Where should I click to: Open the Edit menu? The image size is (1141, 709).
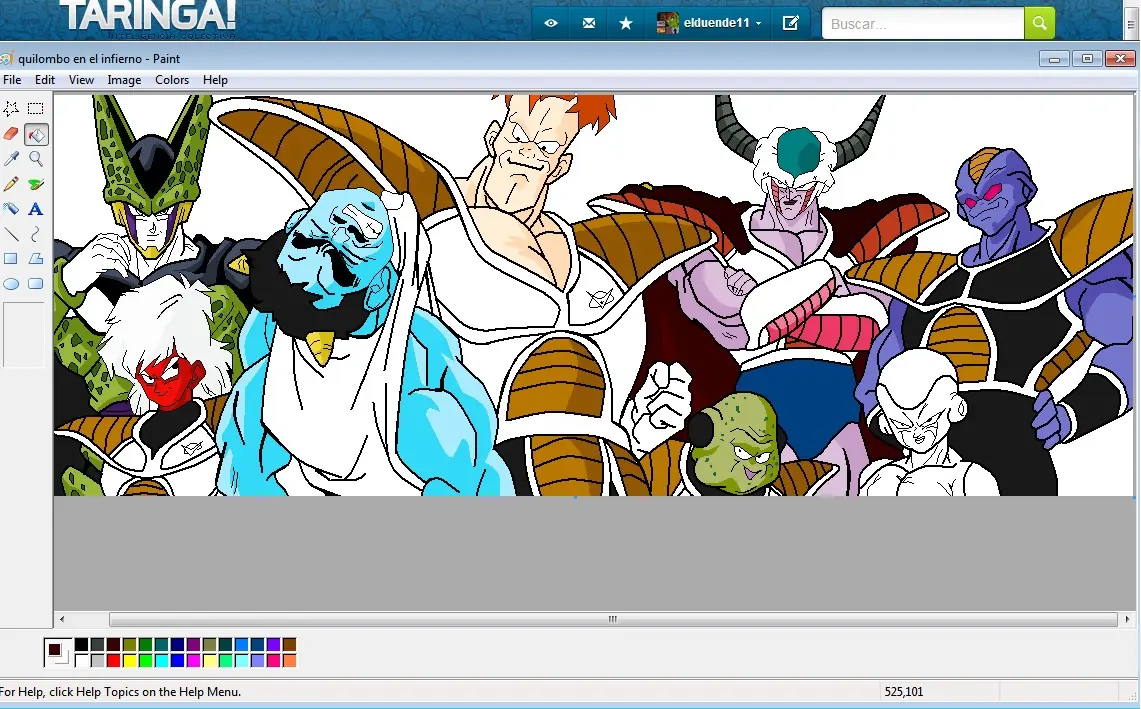click(x=45, y=80)
